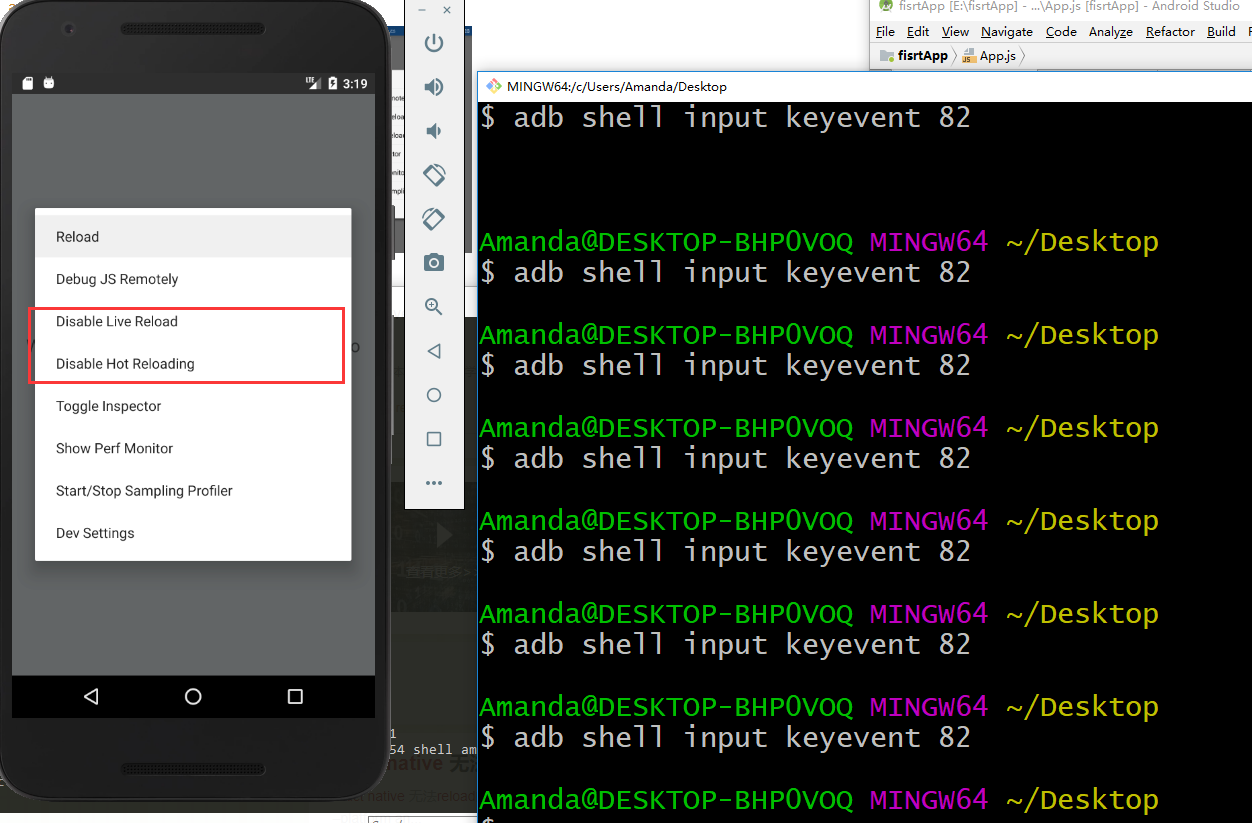This screenshot has width=1252, height=823.
Task: Take a screenshot with the camera icon
Action: pyautogui.click(x=434, y=263)
